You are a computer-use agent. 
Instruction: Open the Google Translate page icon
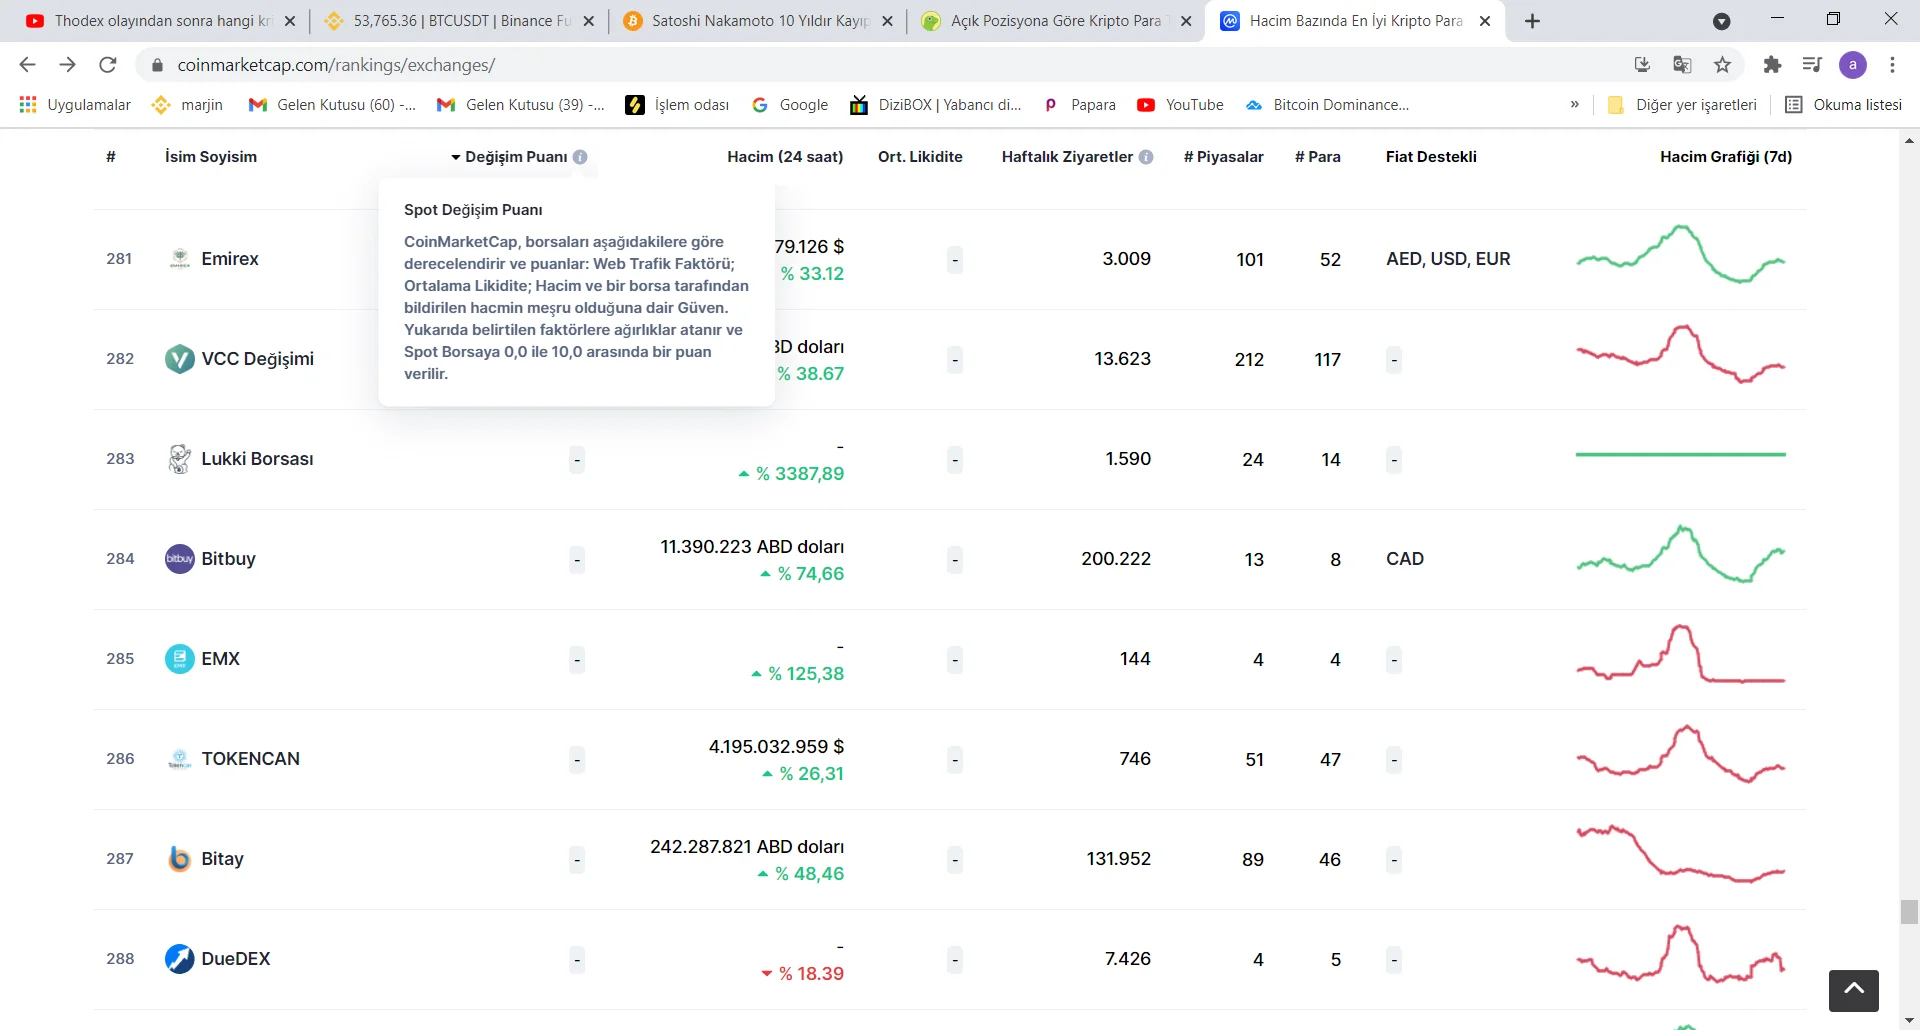pyautogui.click(x=1682, y=65)
